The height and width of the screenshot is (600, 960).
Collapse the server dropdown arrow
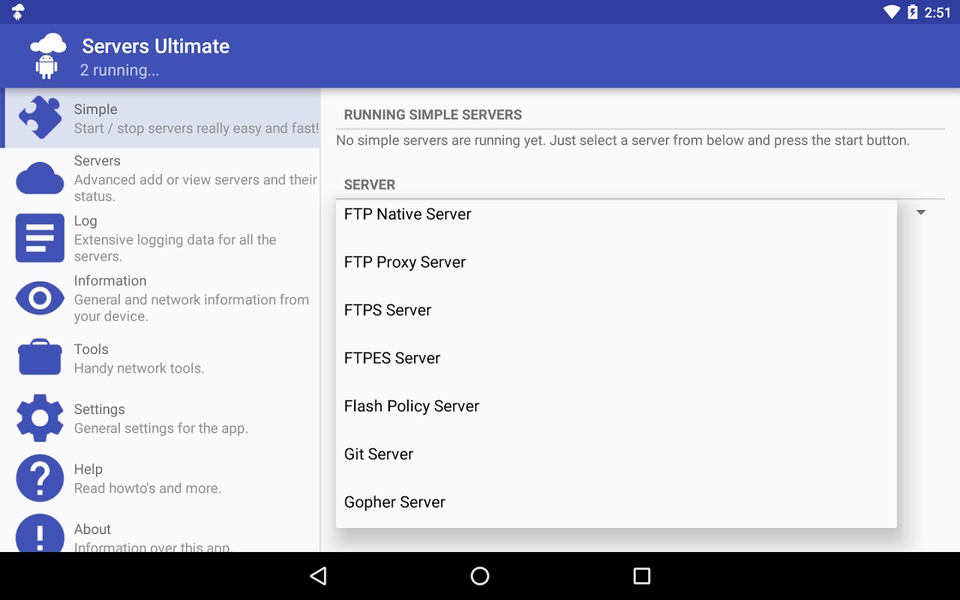click(921, 212)
